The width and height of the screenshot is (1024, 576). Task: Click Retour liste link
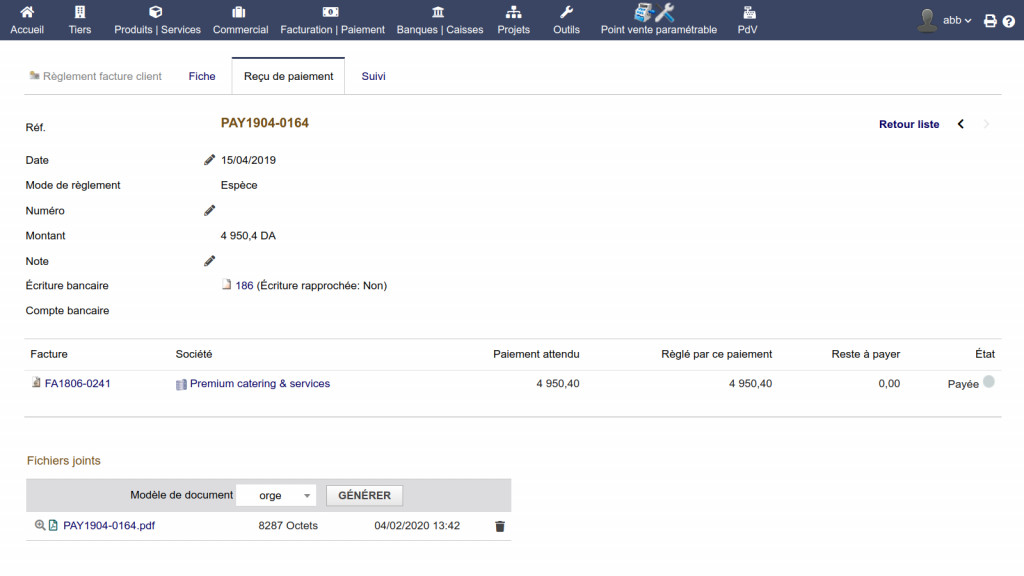tap(909, 124)
